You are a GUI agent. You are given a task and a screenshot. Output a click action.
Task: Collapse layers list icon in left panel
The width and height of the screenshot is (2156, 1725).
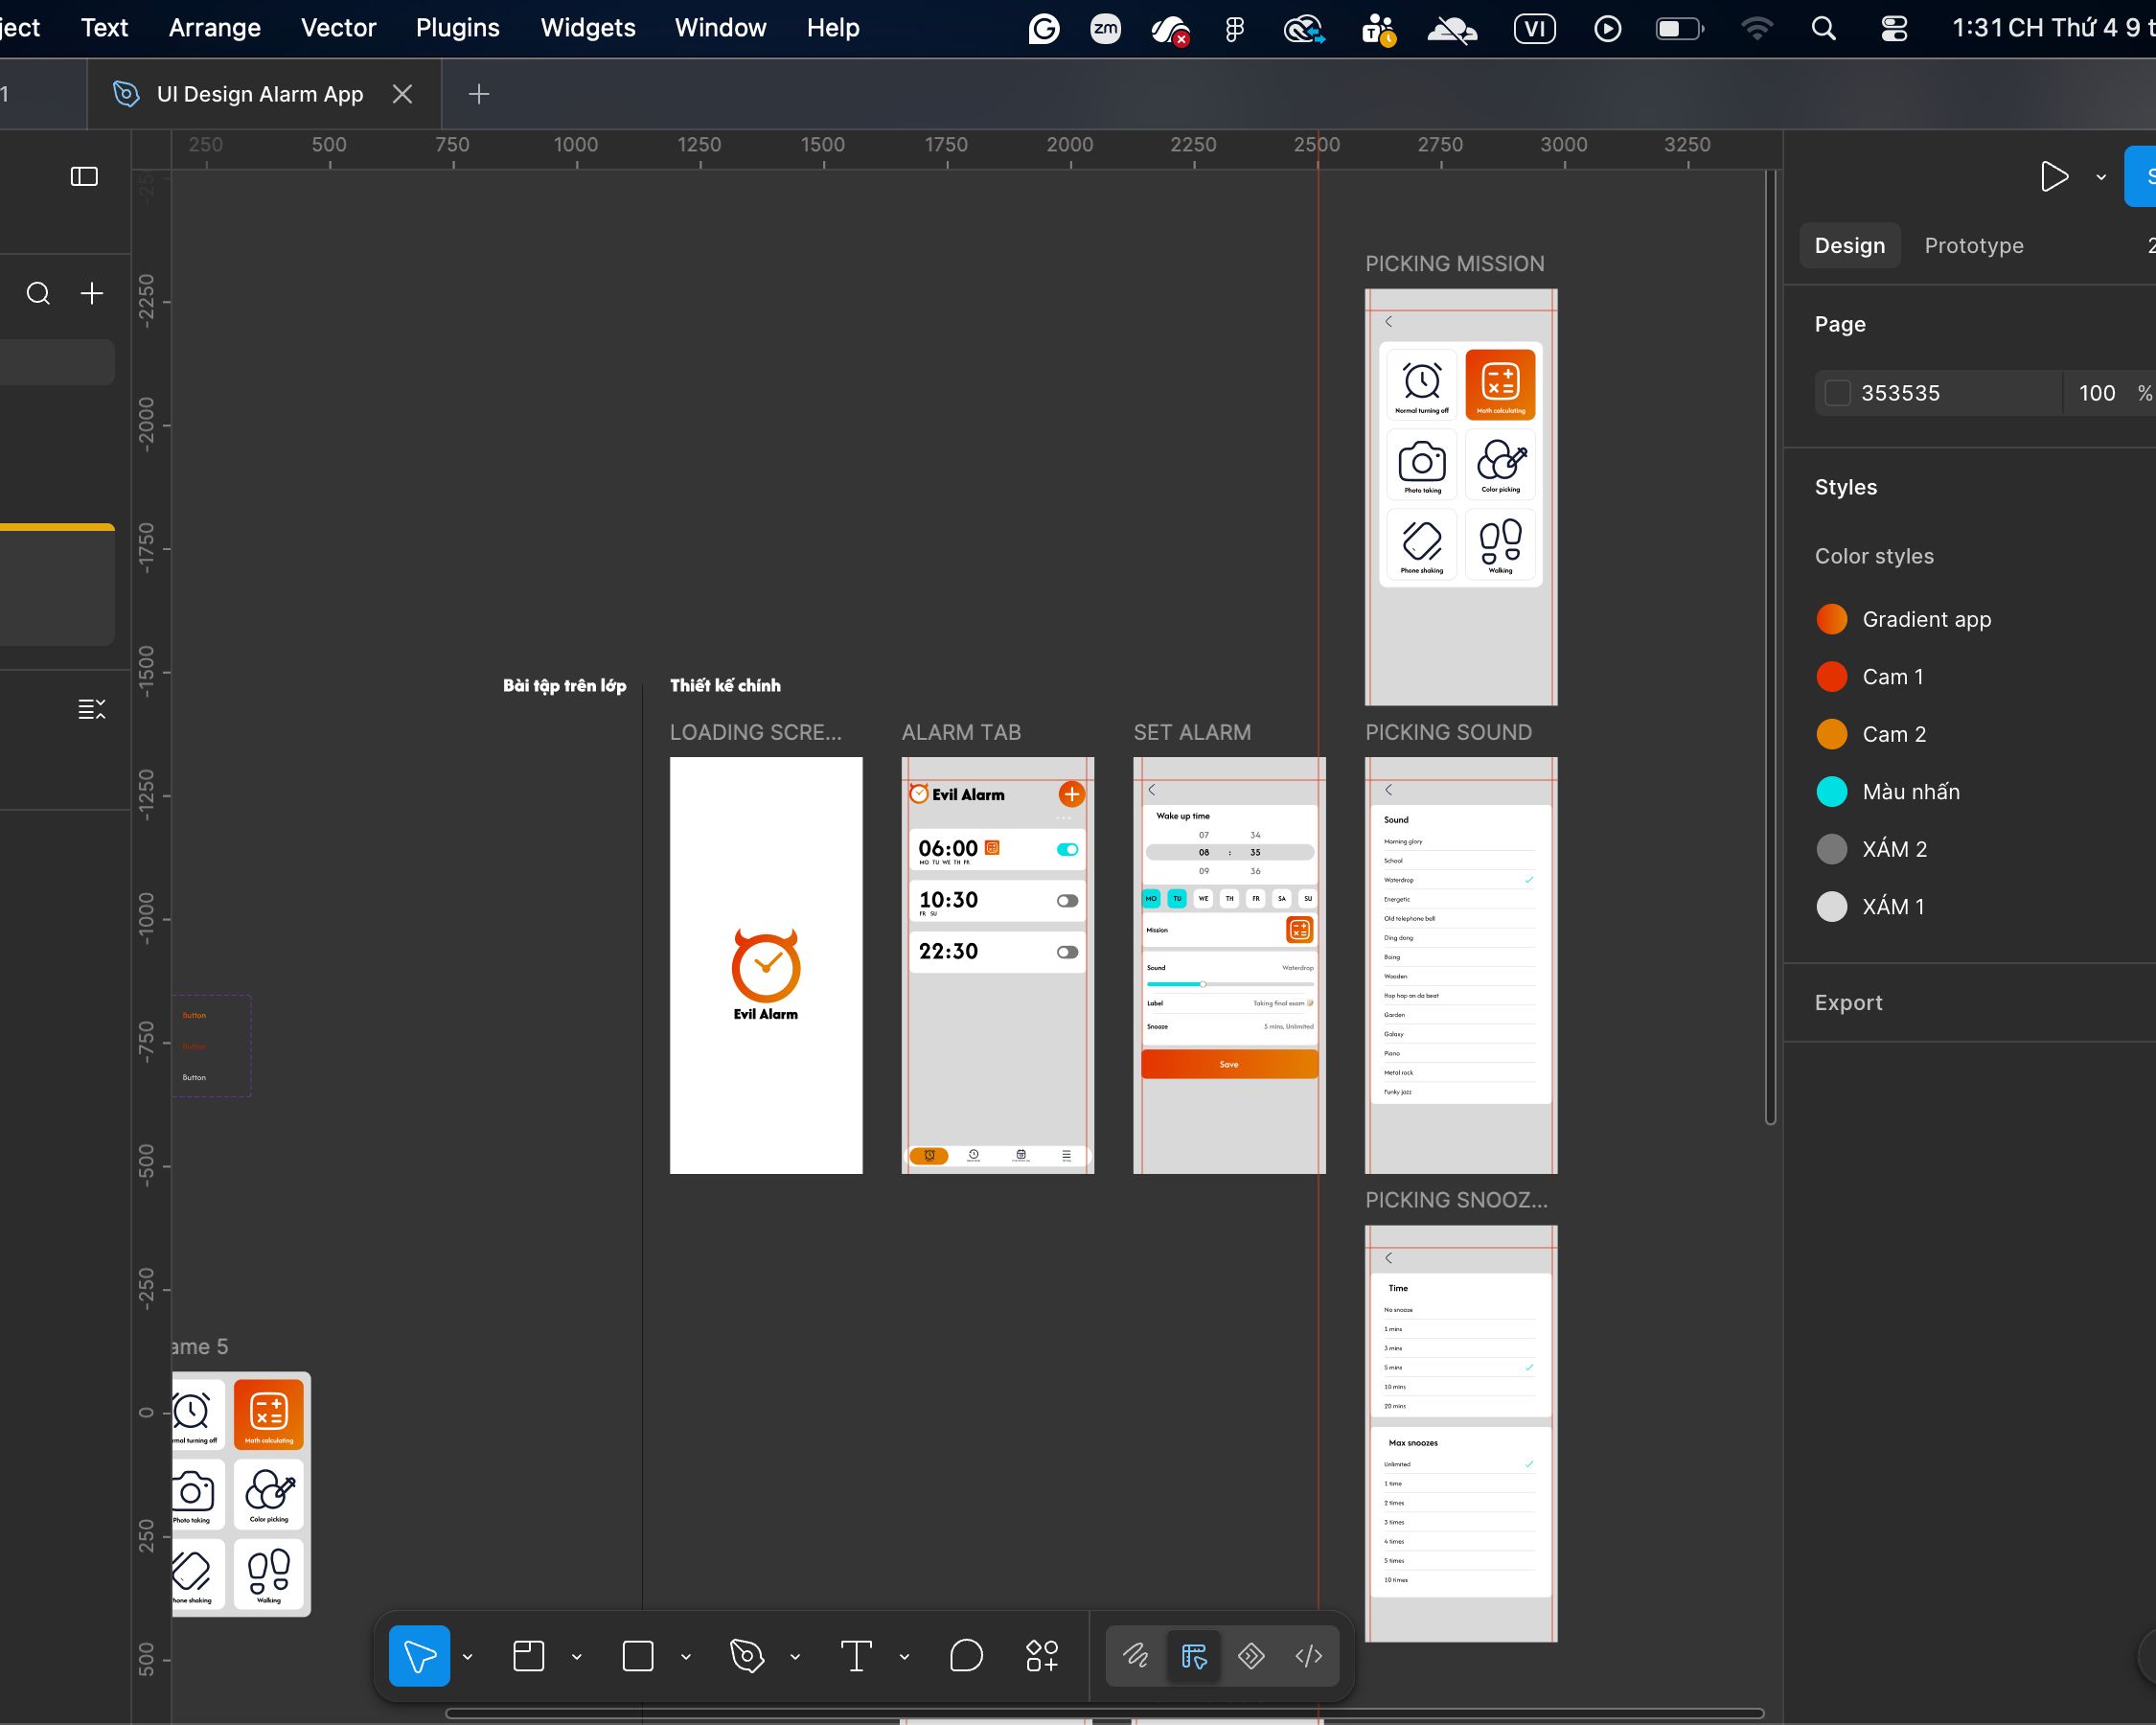click(x=92, y=710)
